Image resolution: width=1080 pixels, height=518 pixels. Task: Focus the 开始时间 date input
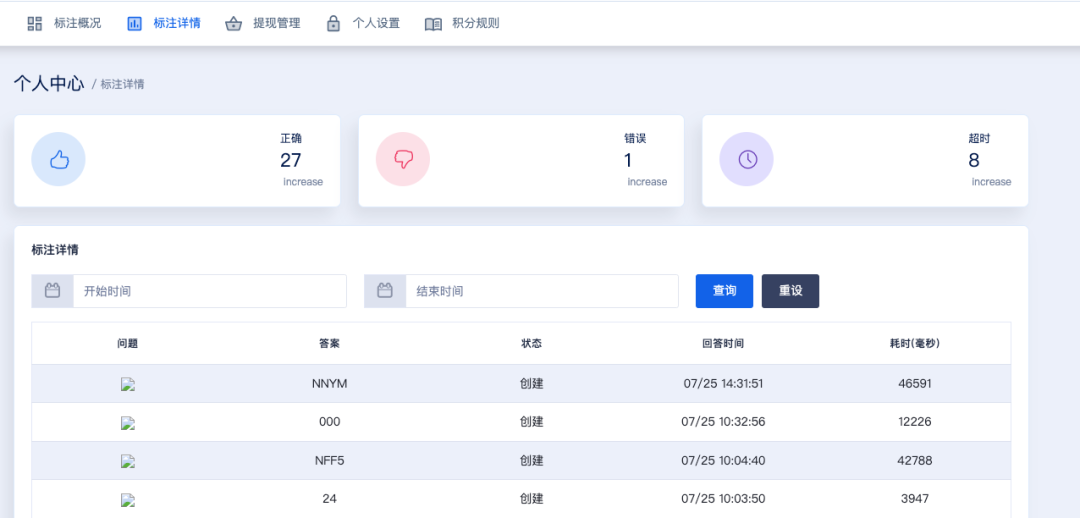tap(209, 291)
